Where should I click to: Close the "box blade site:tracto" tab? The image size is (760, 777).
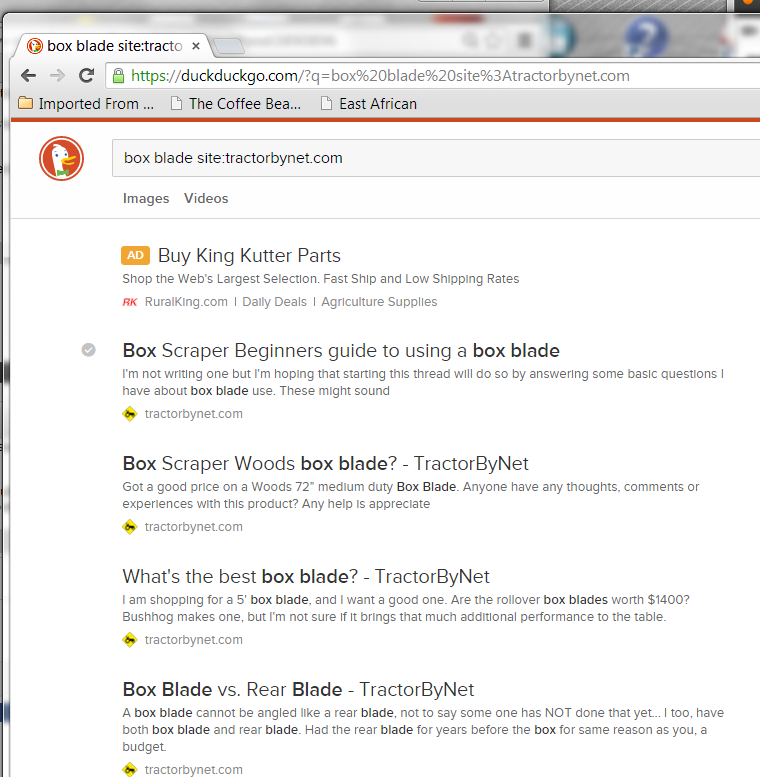click(x=196, y=46)
